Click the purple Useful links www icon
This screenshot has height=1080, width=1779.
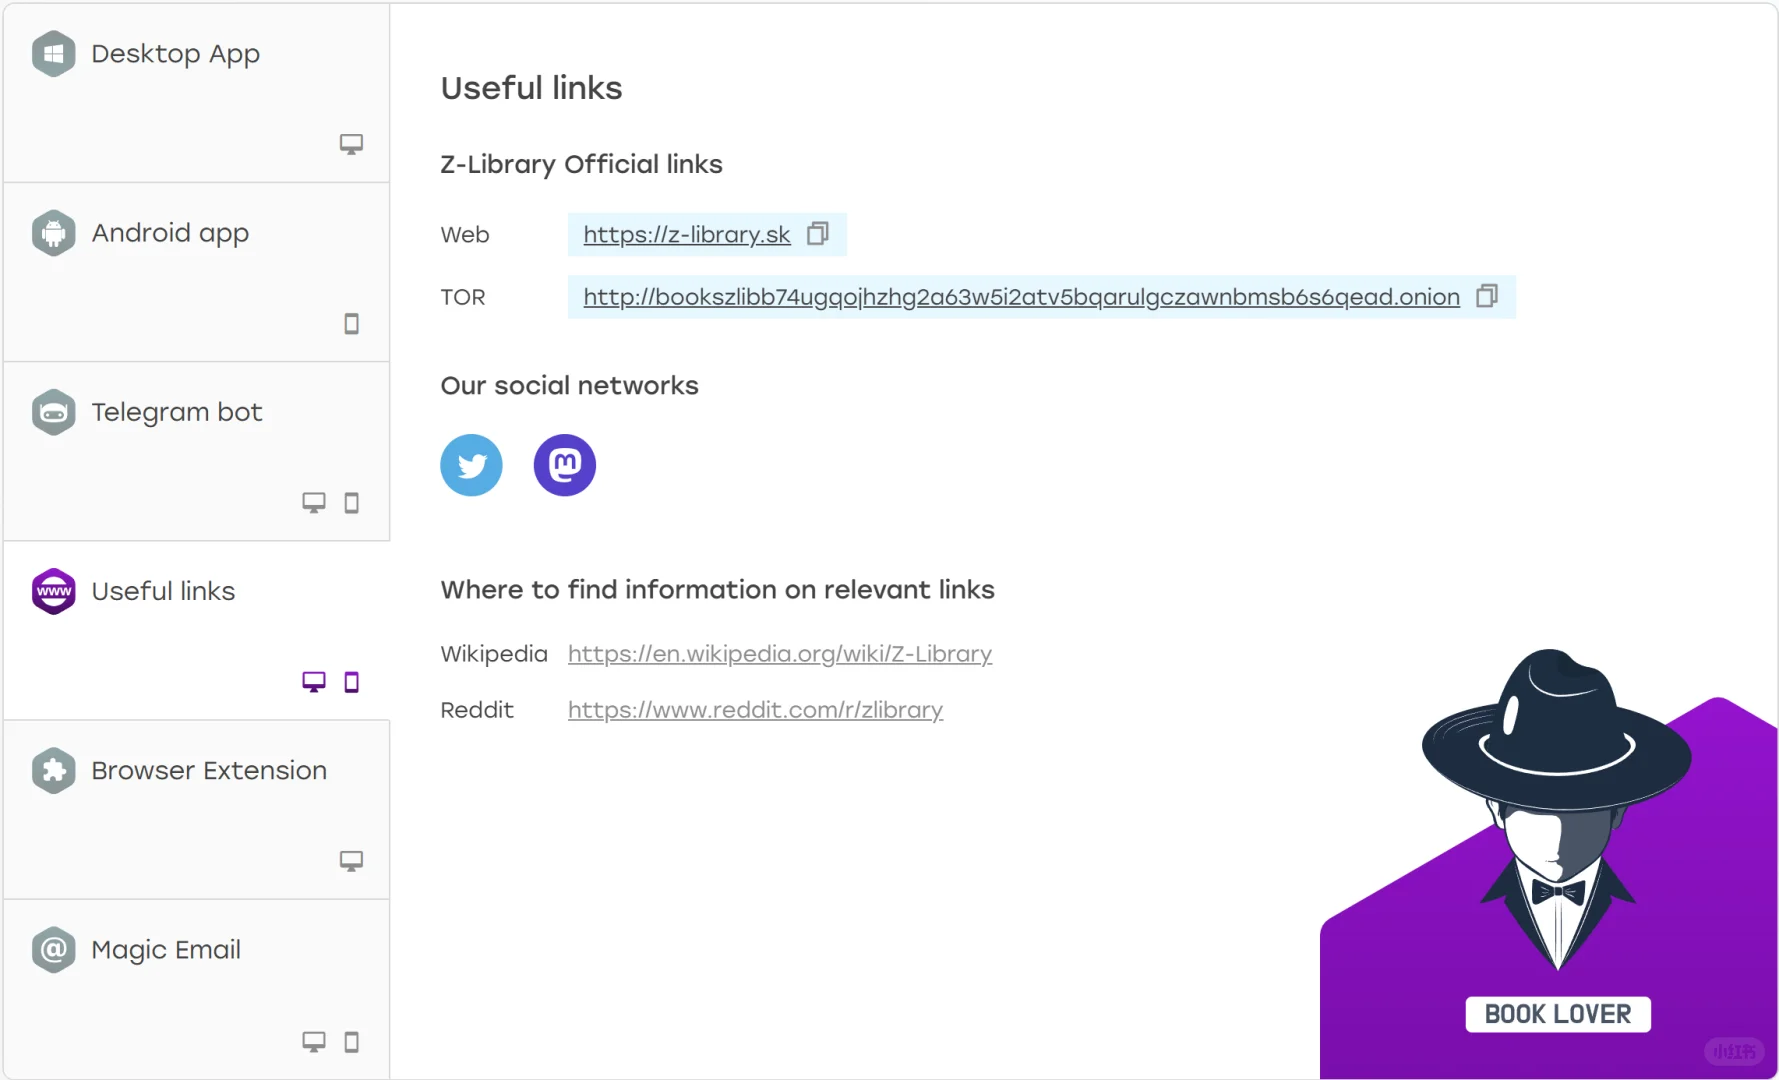(53, 591)
